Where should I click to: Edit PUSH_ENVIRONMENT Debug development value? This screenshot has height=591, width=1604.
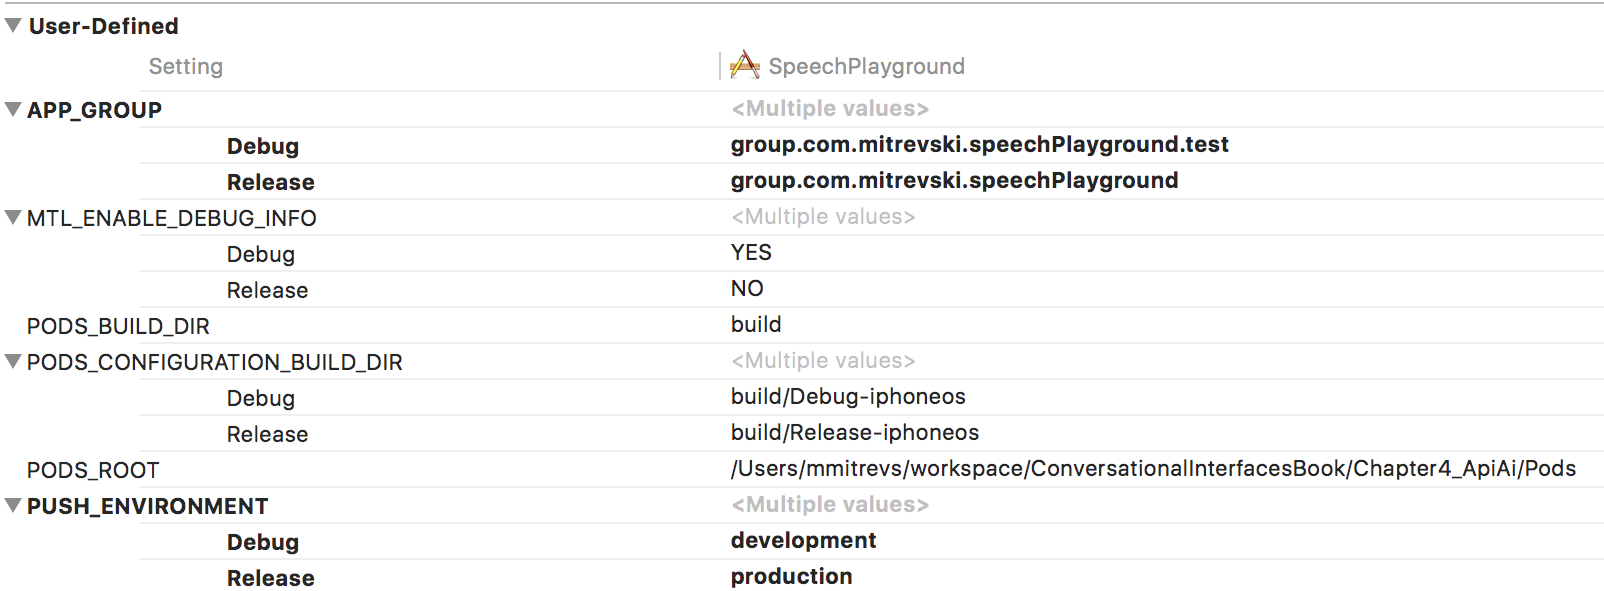click(803, 541)
